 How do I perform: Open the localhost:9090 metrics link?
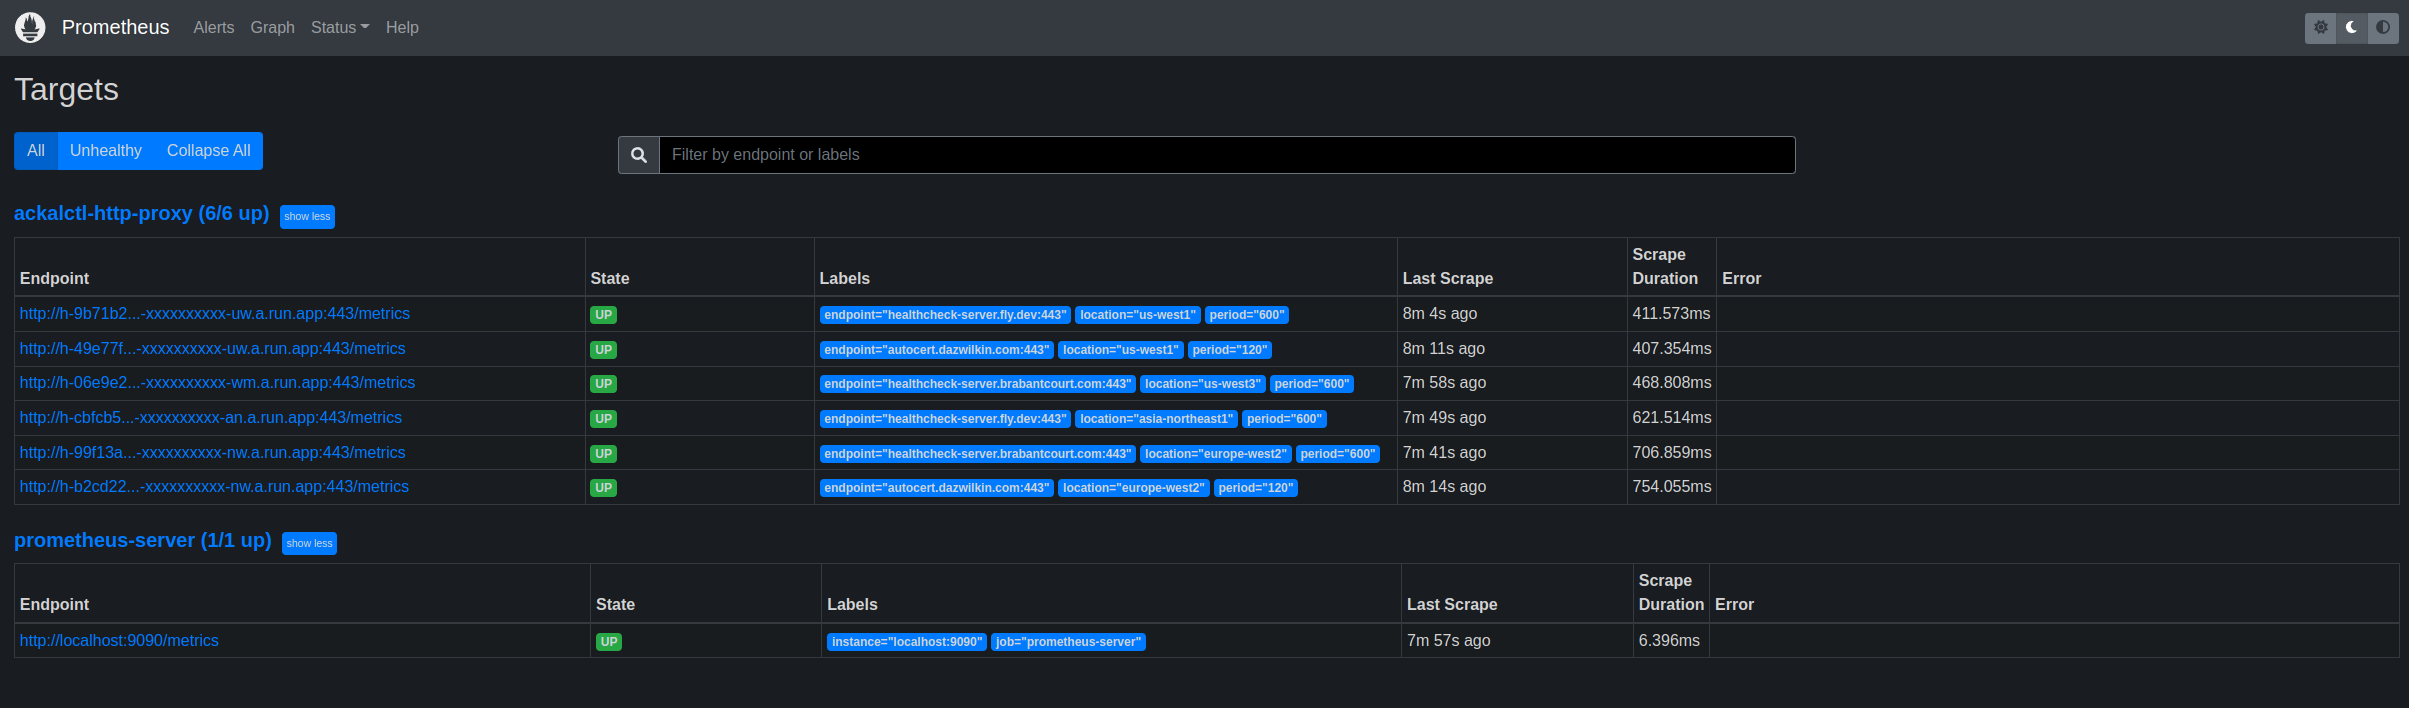[119, 641]
